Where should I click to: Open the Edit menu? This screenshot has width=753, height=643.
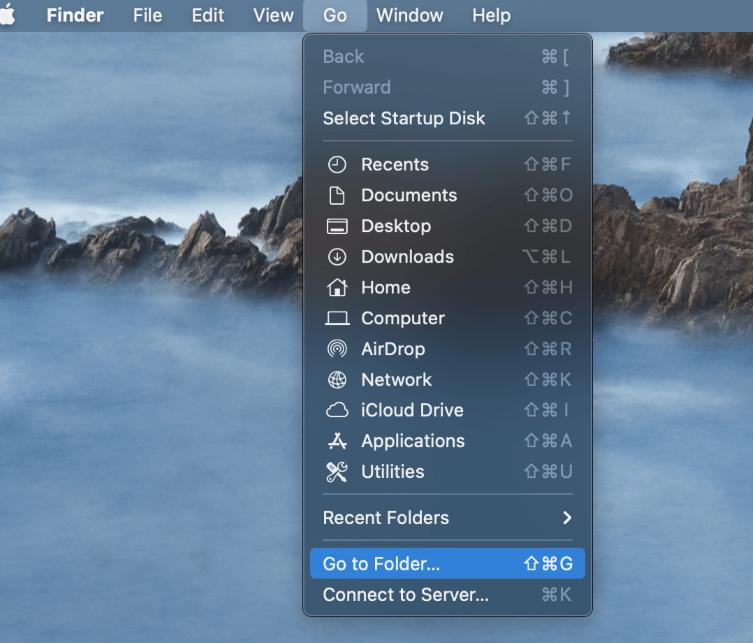(208, 15)
